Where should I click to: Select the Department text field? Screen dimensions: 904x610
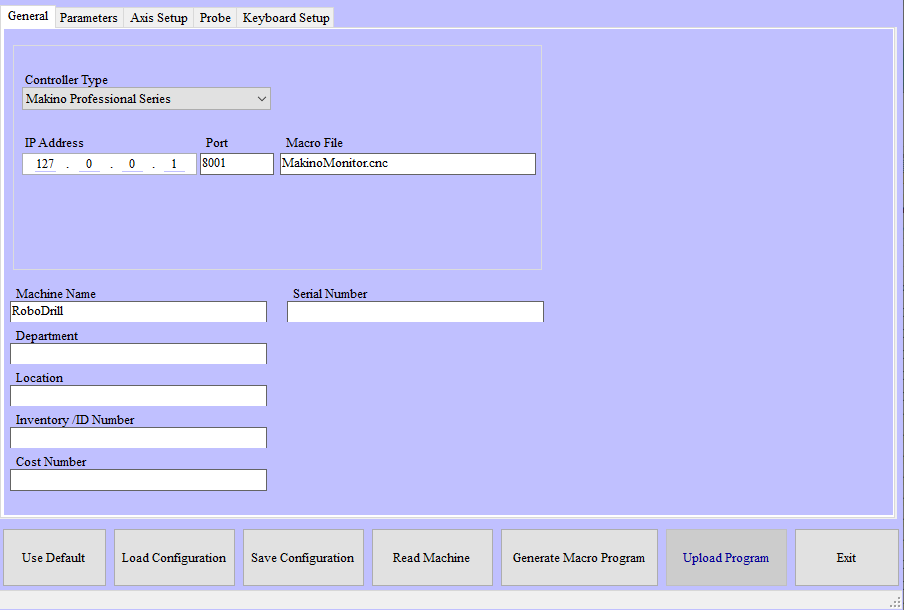click(x=138, y=354)
